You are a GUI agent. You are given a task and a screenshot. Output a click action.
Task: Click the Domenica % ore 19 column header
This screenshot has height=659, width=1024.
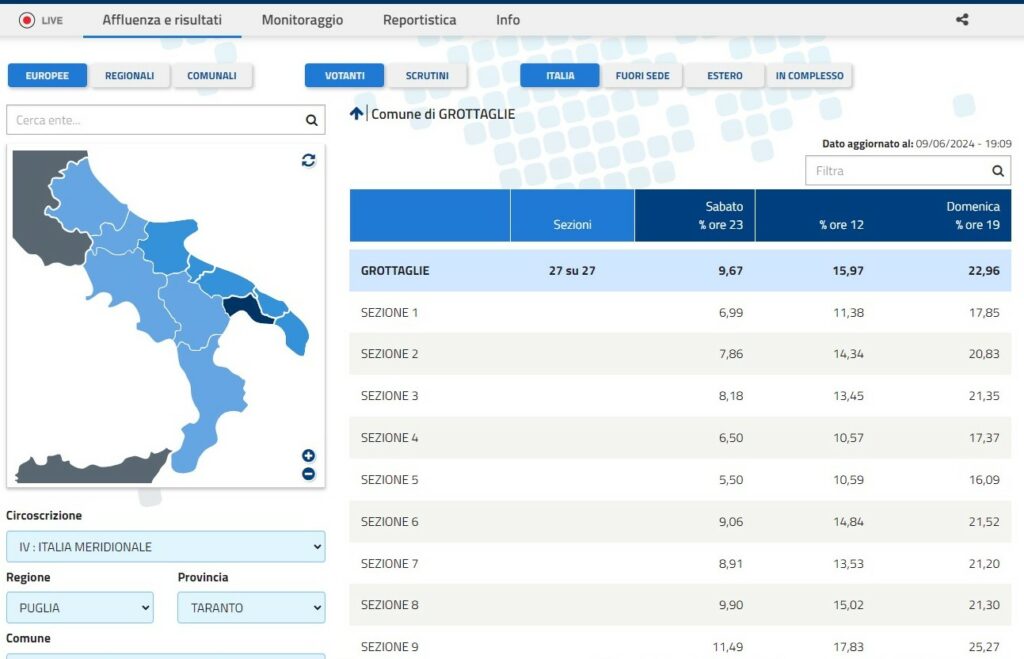coord(973,216)
